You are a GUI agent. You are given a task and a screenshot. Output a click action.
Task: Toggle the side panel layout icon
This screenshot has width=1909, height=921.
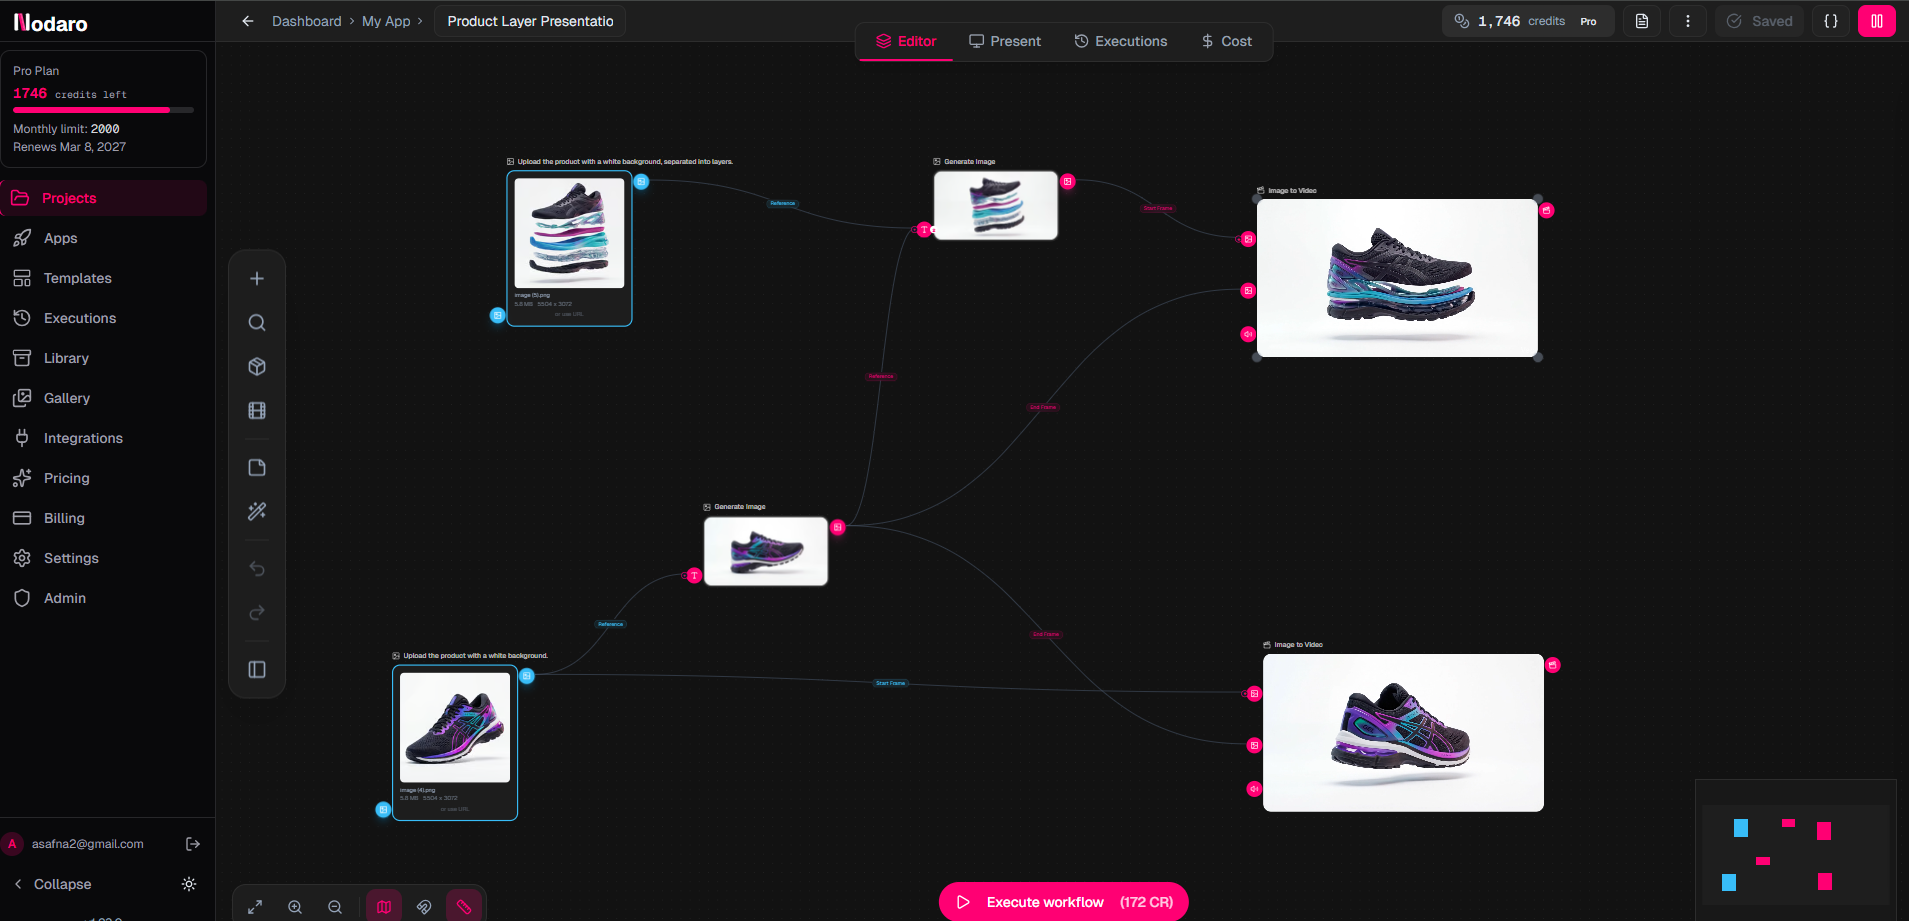point(257,670)
